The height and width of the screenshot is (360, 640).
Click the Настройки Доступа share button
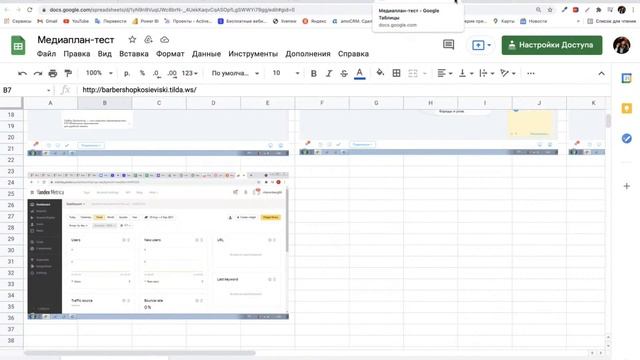(552, 45)
